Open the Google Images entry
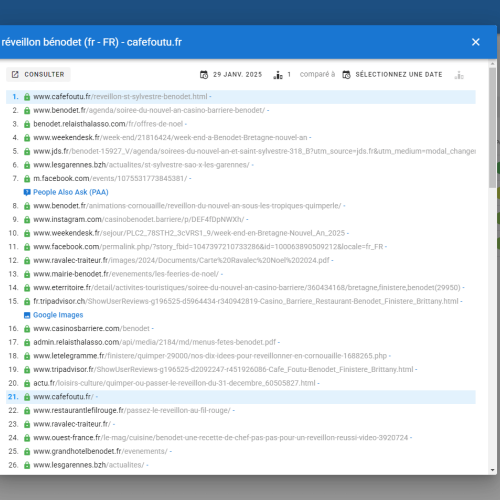The image size is (500, 500). tap(58, 315)
